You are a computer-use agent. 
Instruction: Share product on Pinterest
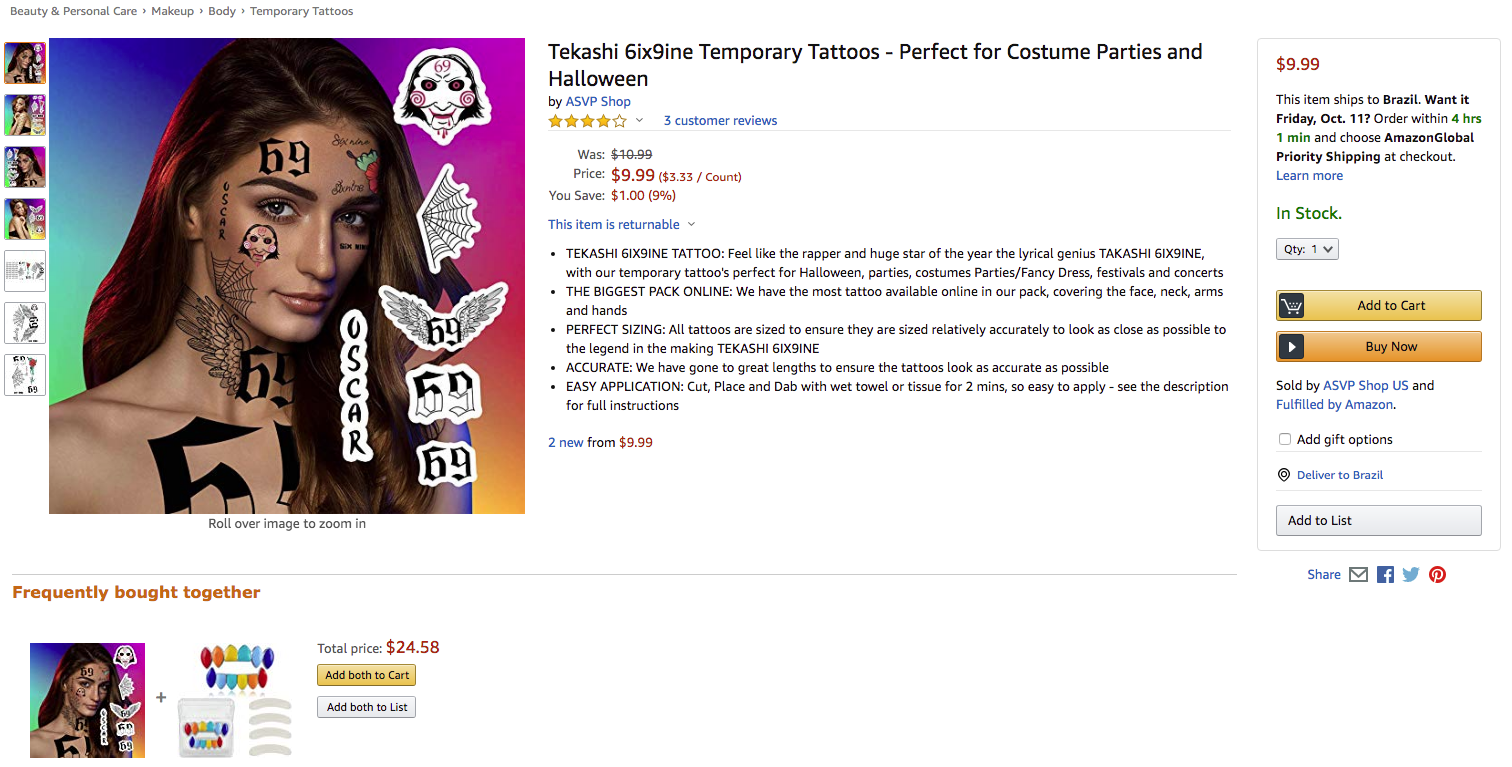[1437, 575]
